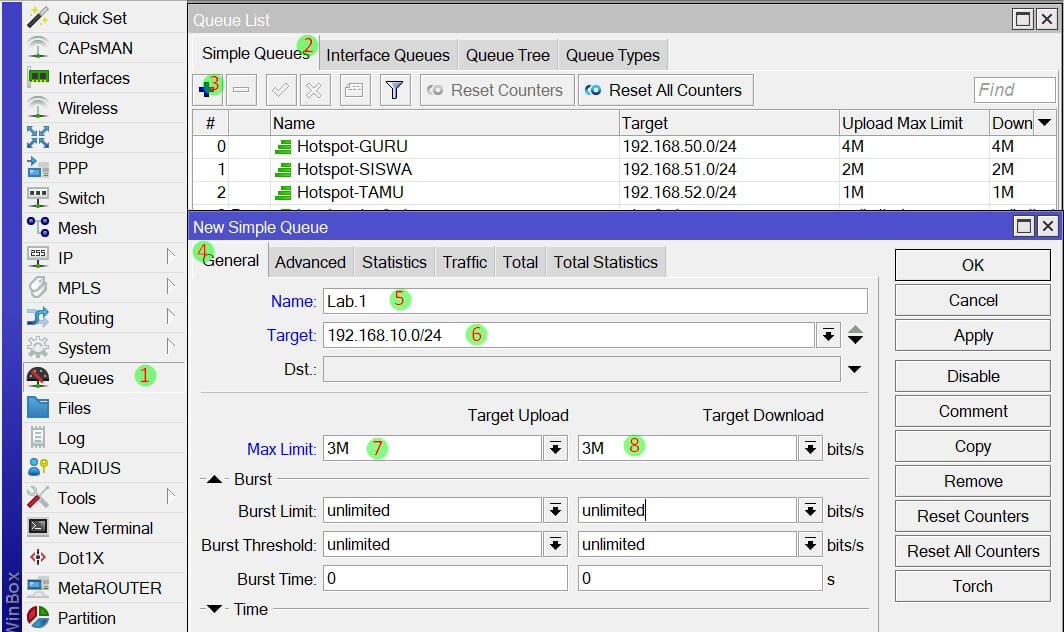
Task: Expand the Time section
Action: pyautogui.click(x=215, y=609)
